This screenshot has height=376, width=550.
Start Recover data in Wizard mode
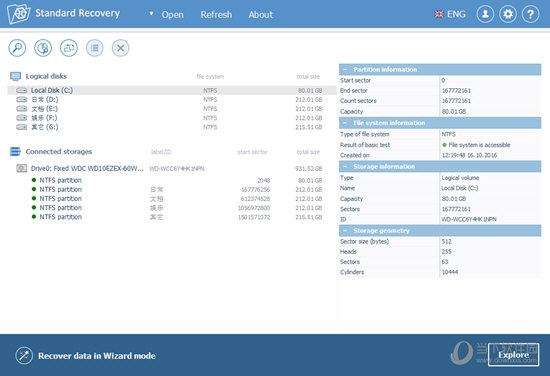97,356
